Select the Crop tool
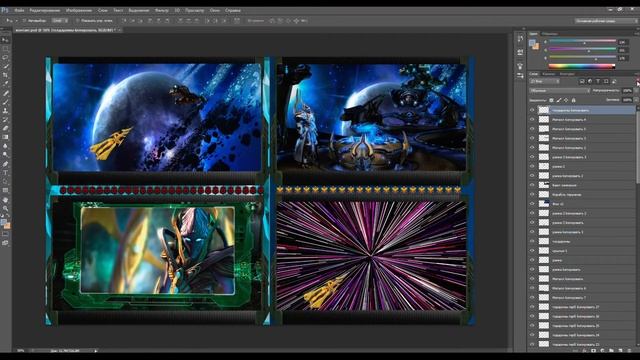The height and width of the screenshot is (360, 640). click(x=5, y=76)
